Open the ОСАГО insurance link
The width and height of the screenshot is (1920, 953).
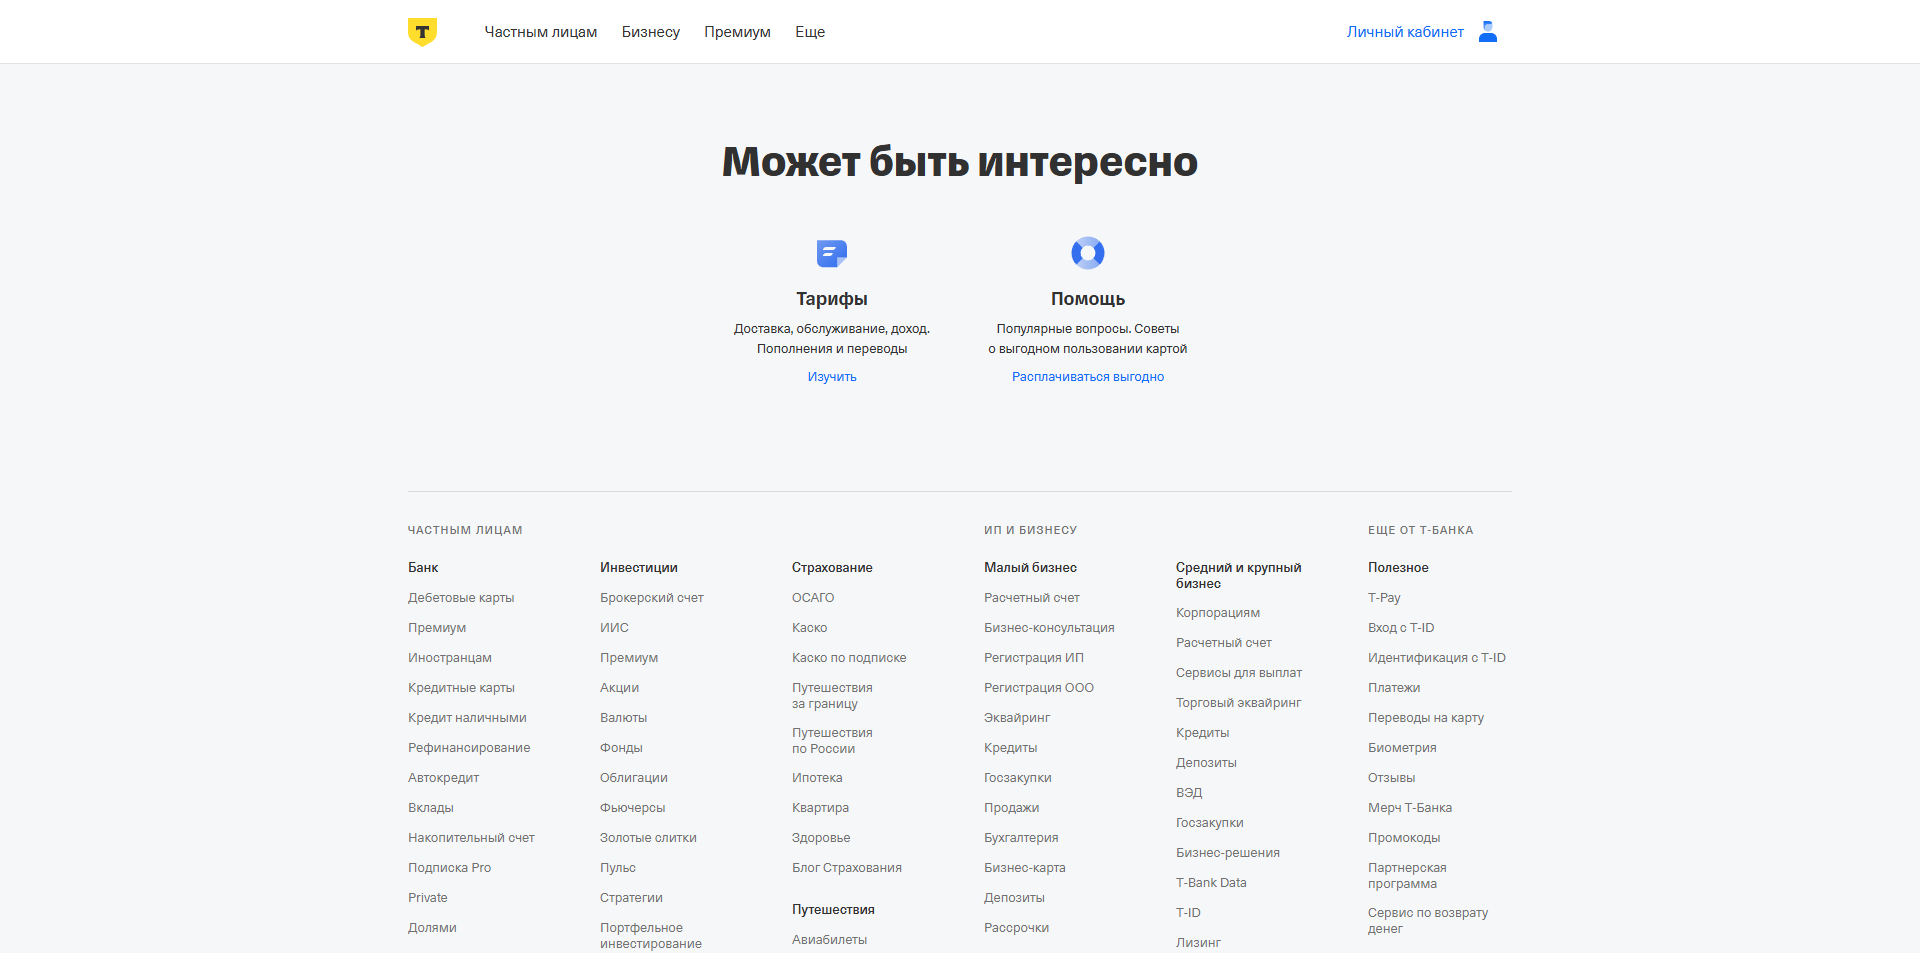coord(812,598)
